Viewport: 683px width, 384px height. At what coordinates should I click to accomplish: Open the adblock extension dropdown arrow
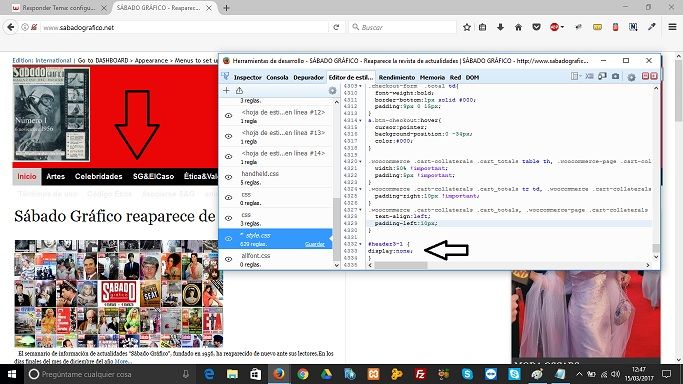point(562,27)
